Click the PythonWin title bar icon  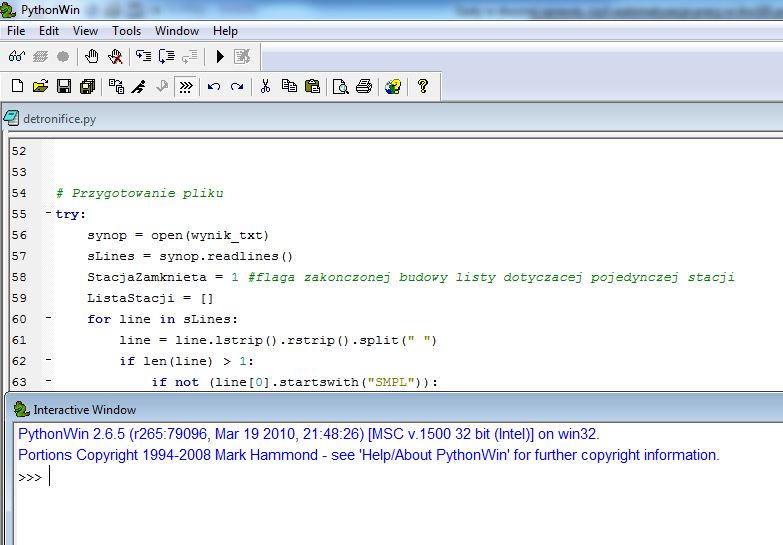pos(8,9)
